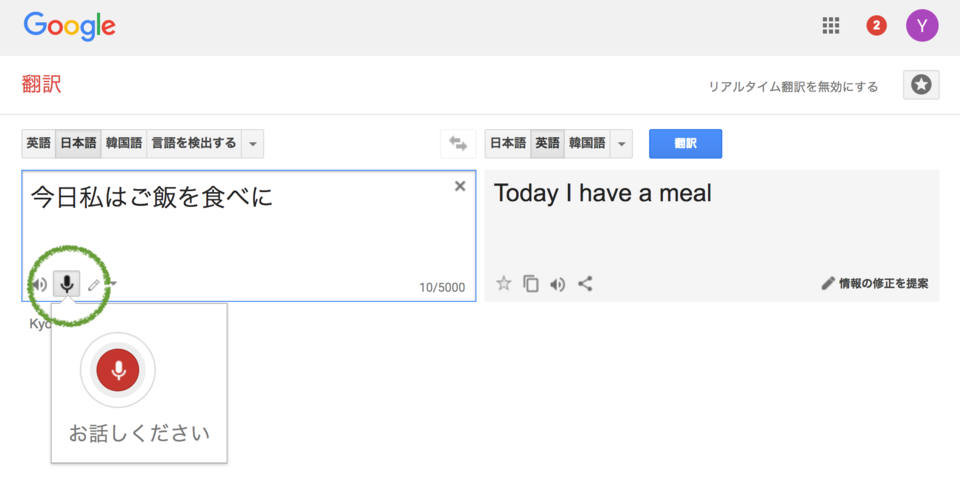Copy the translated text icon
The image size is (960, 493).
tap(531, 284)
